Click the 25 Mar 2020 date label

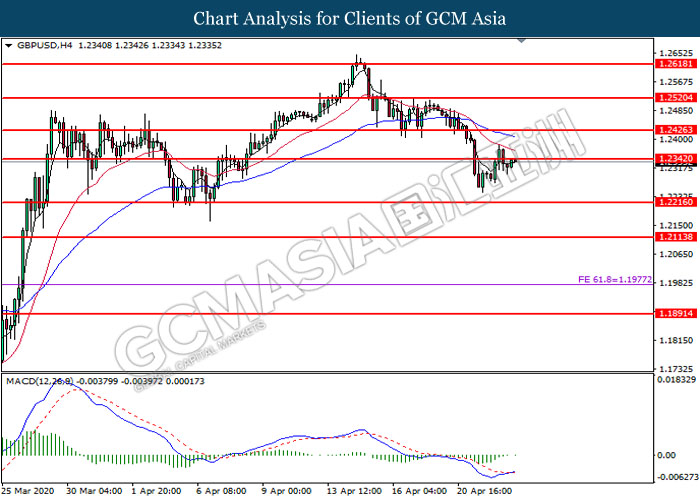(x=28, y=491)
